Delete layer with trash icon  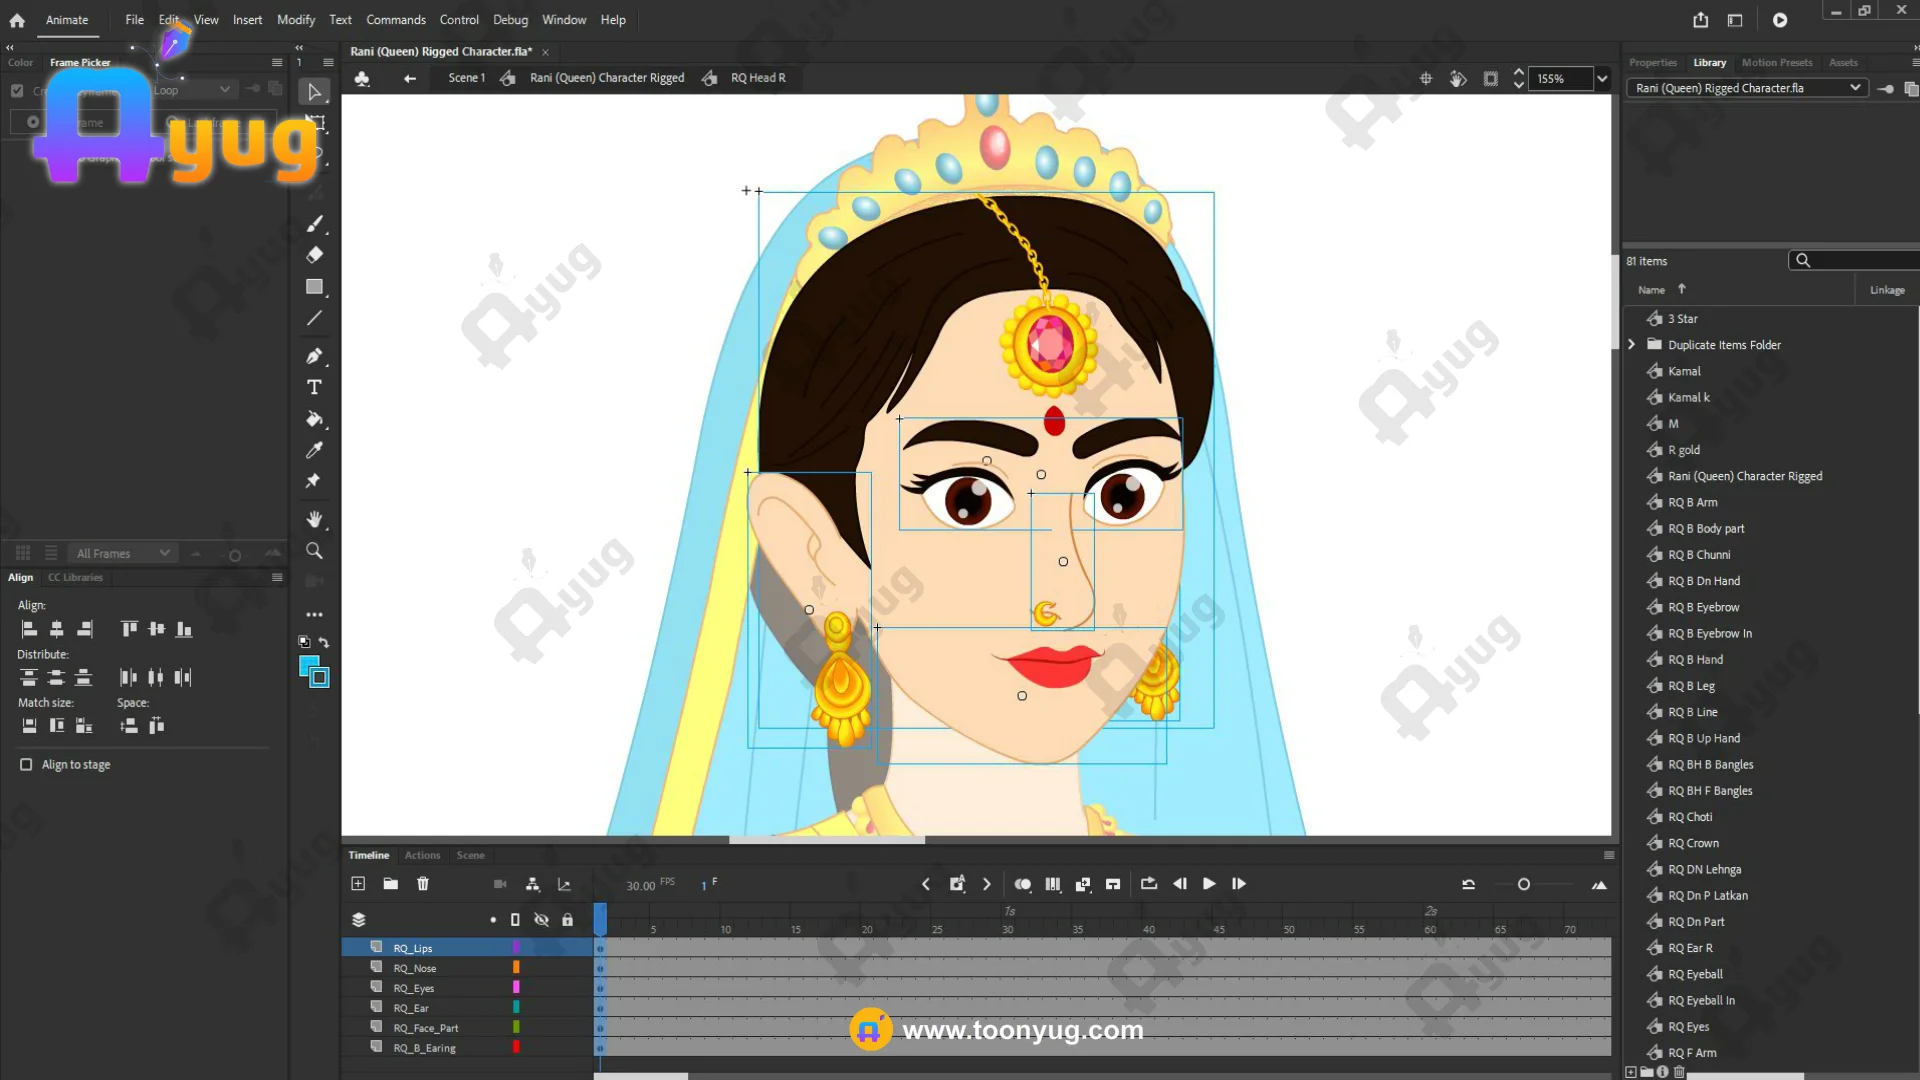(423, 884)
